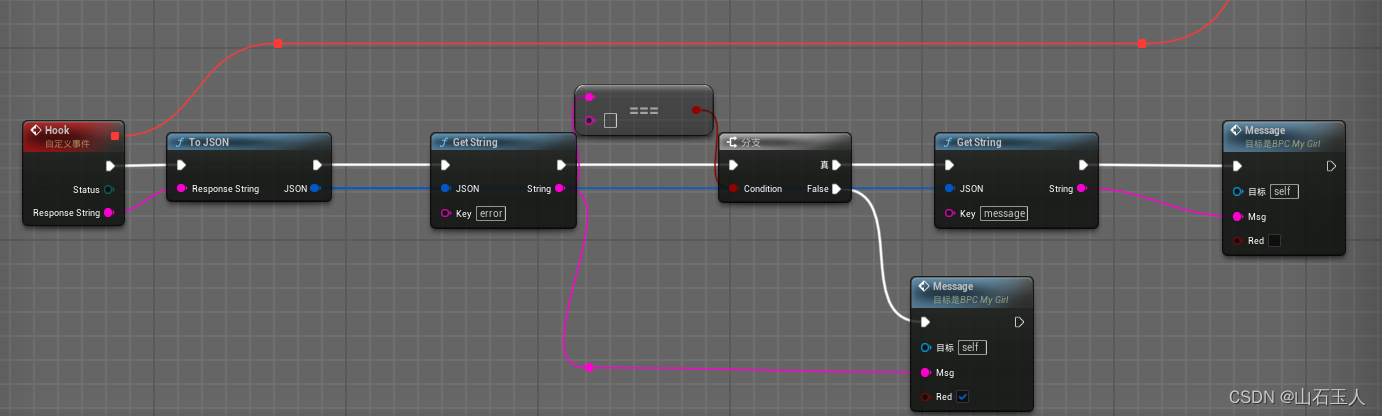1382x416 pixels.
Task: Click the Status output pin on Hook
Action: coord(109,189)
